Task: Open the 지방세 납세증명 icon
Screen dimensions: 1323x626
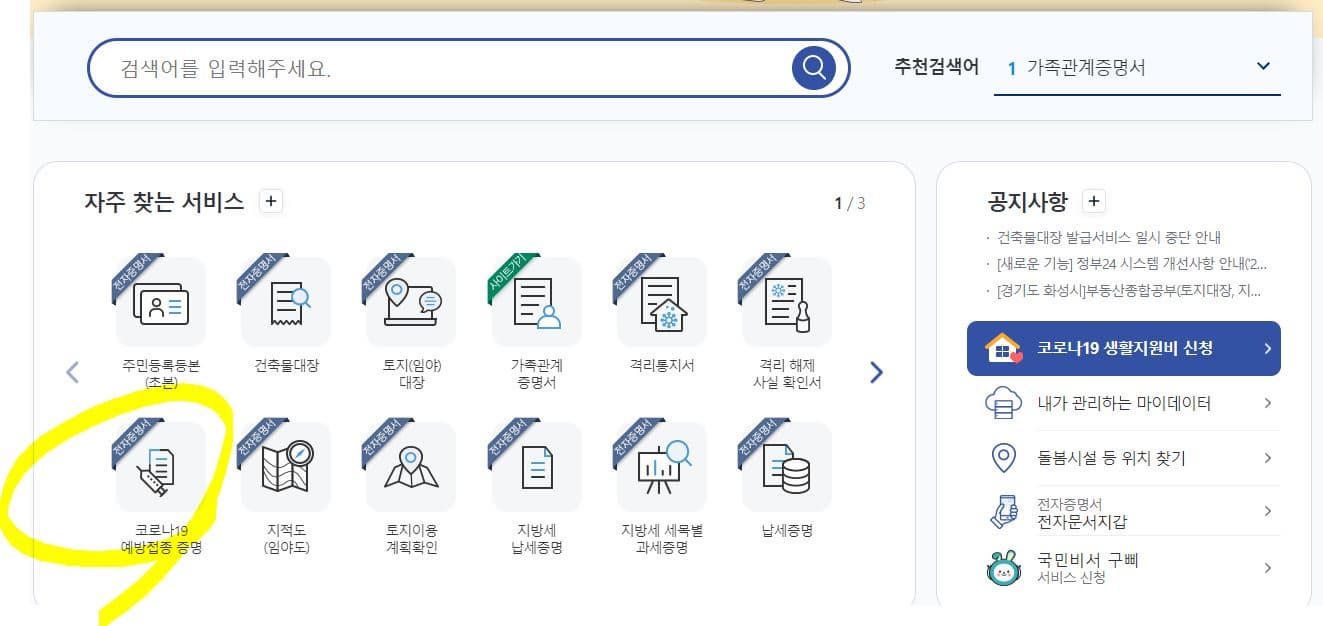Action: coord(537,467)
